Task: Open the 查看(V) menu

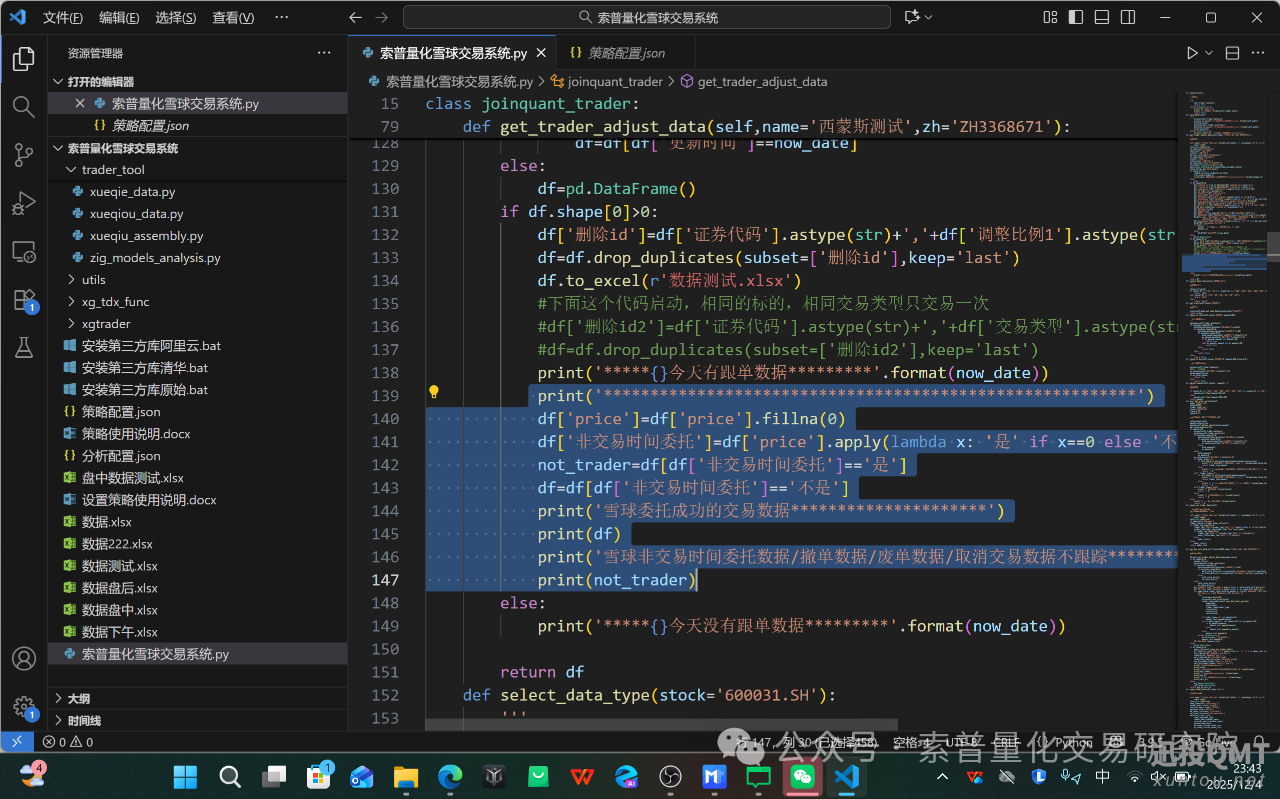Action: pyautogui.click(x=234, y=17)
